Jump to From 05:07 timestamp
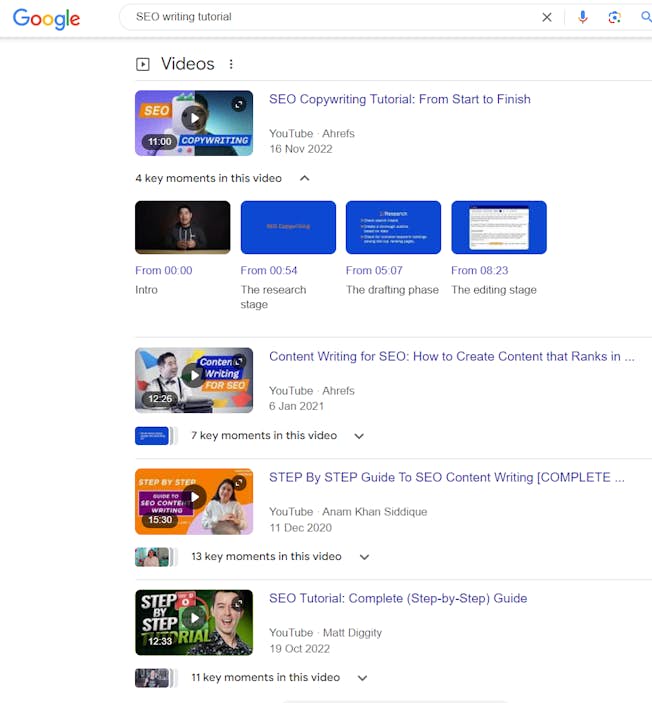Viewport: 652px width, 703px height. (374, 270)
